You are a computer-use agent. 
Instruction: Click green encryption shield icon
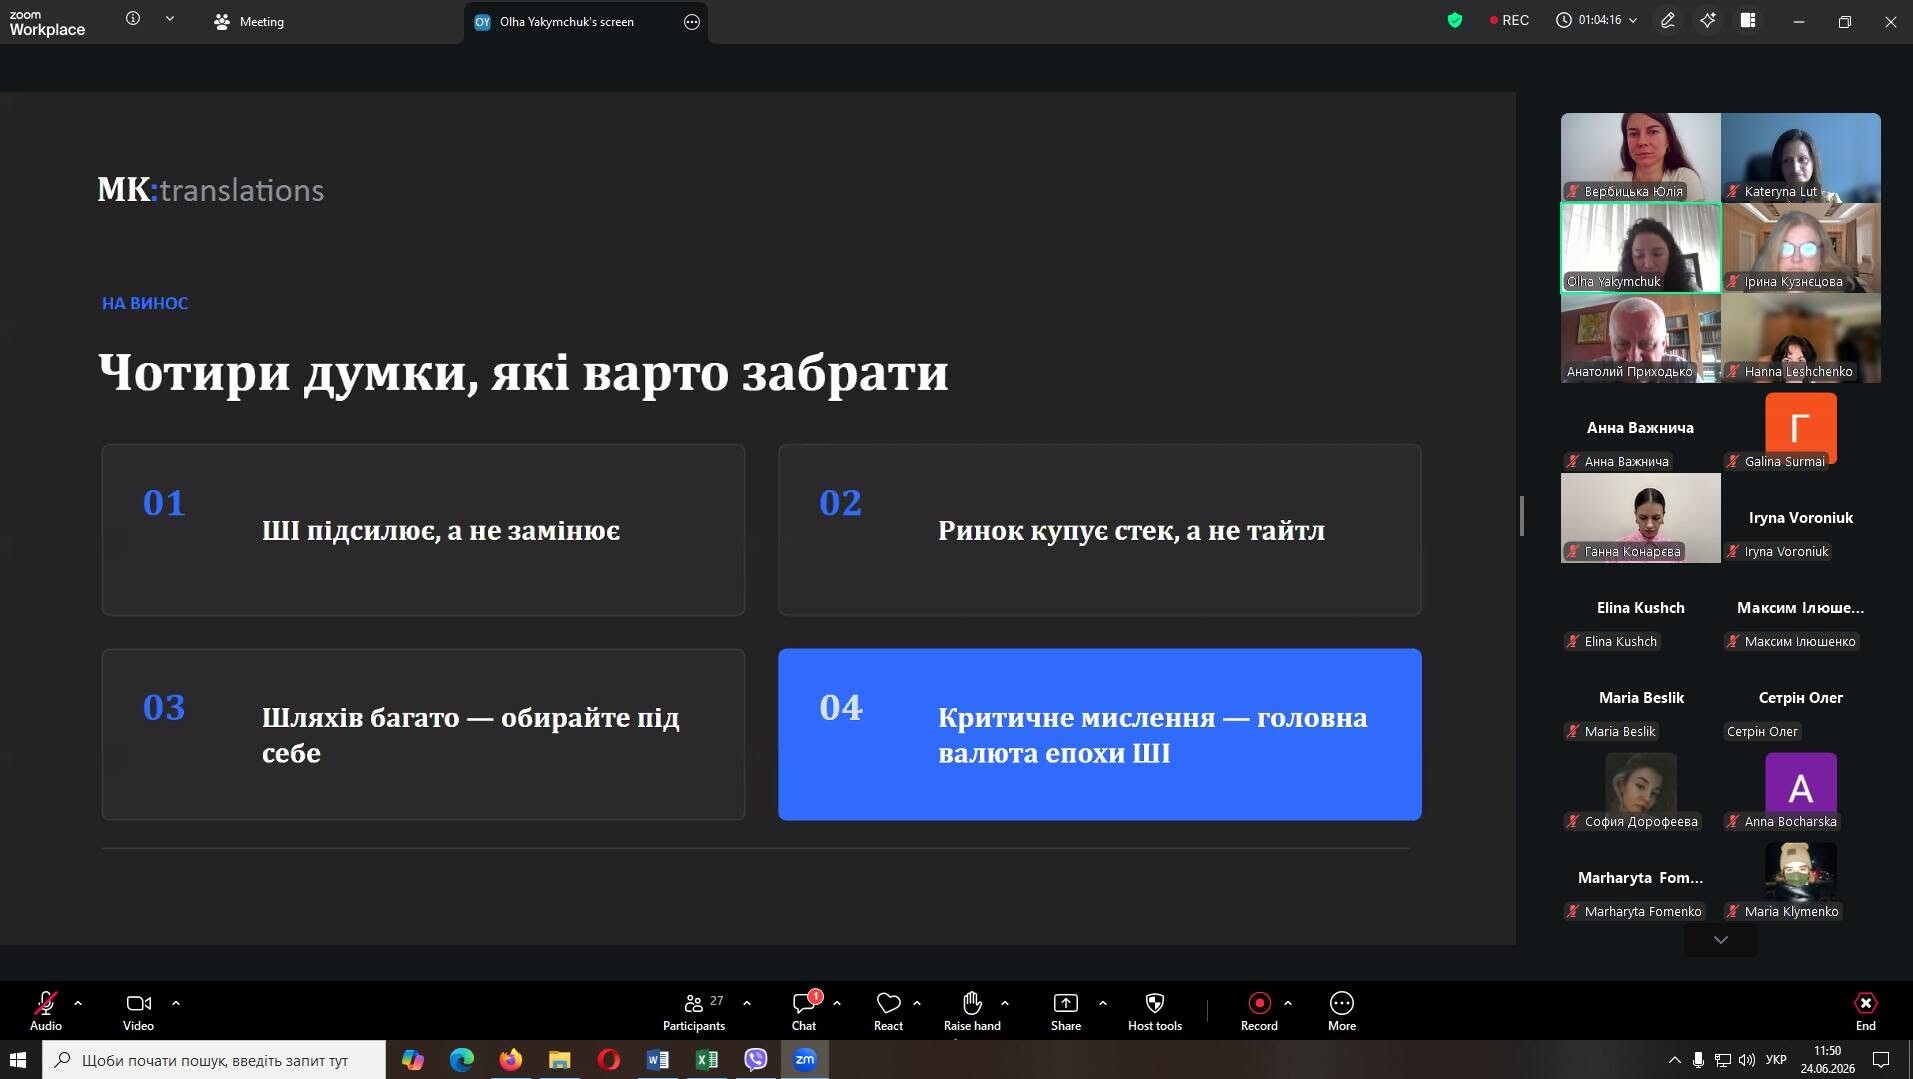point(1455,20)
